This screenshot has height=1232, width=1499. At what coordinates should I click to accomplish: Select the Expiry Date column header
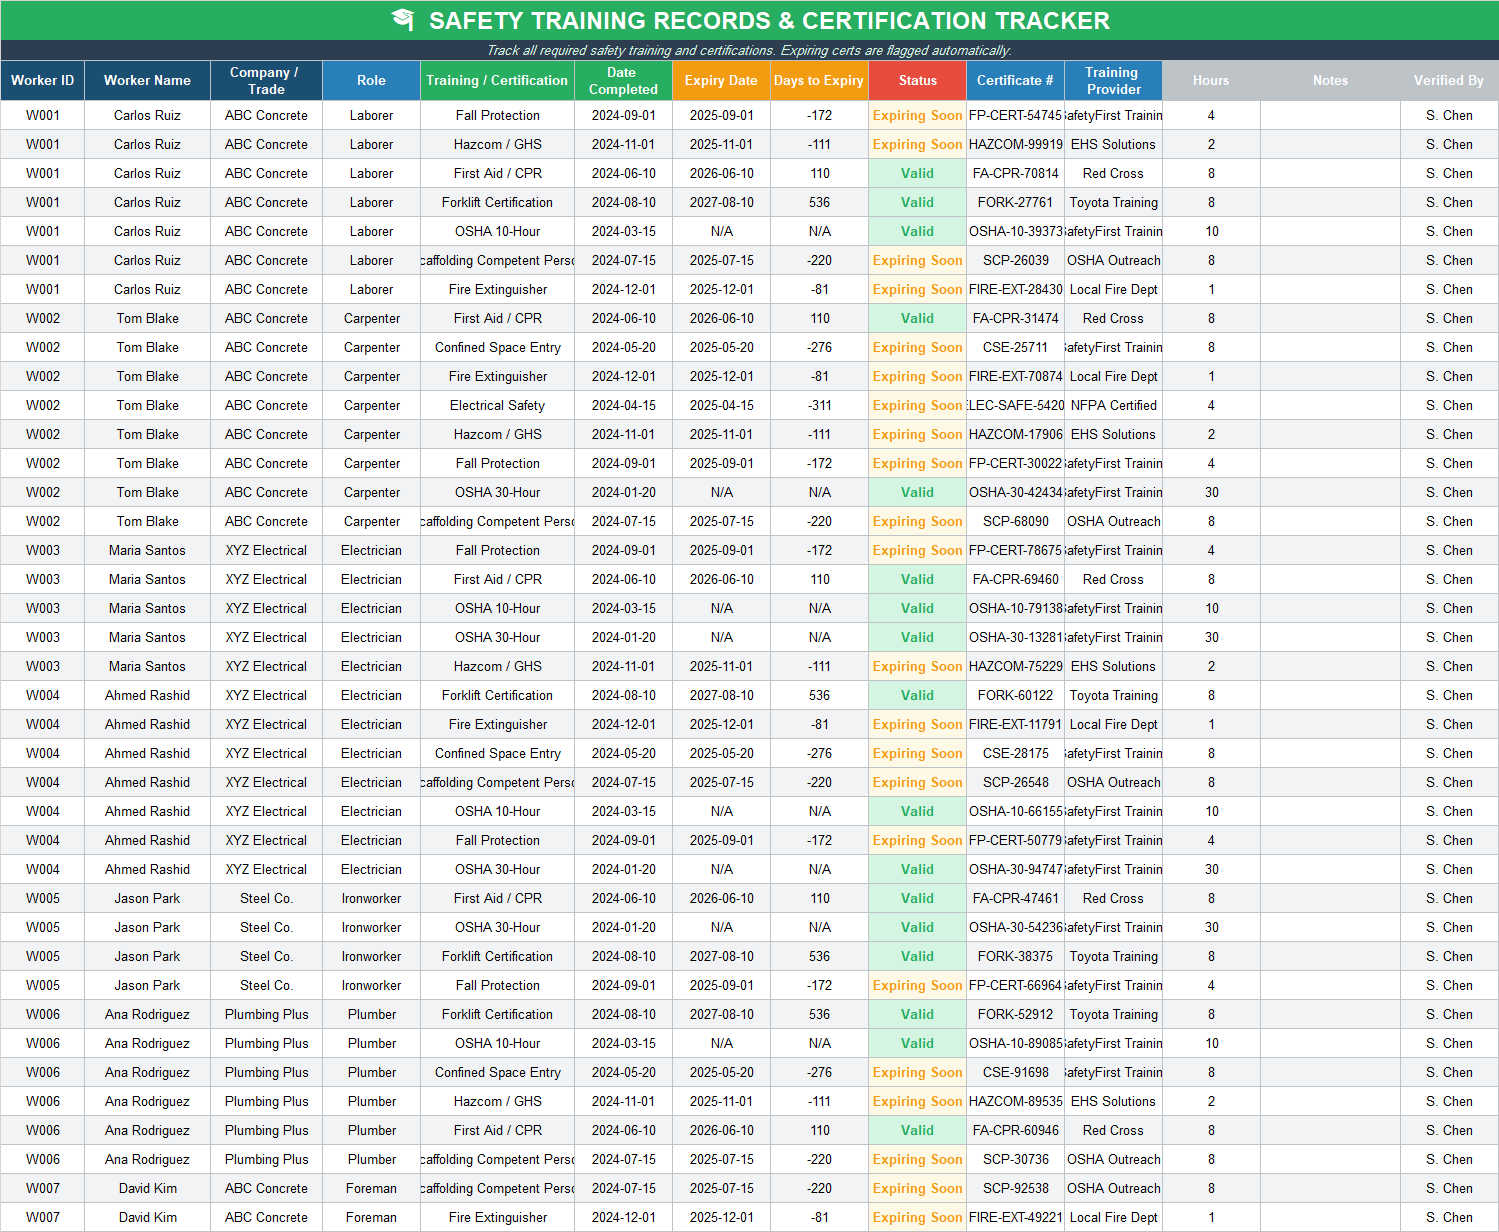point(720,81)
